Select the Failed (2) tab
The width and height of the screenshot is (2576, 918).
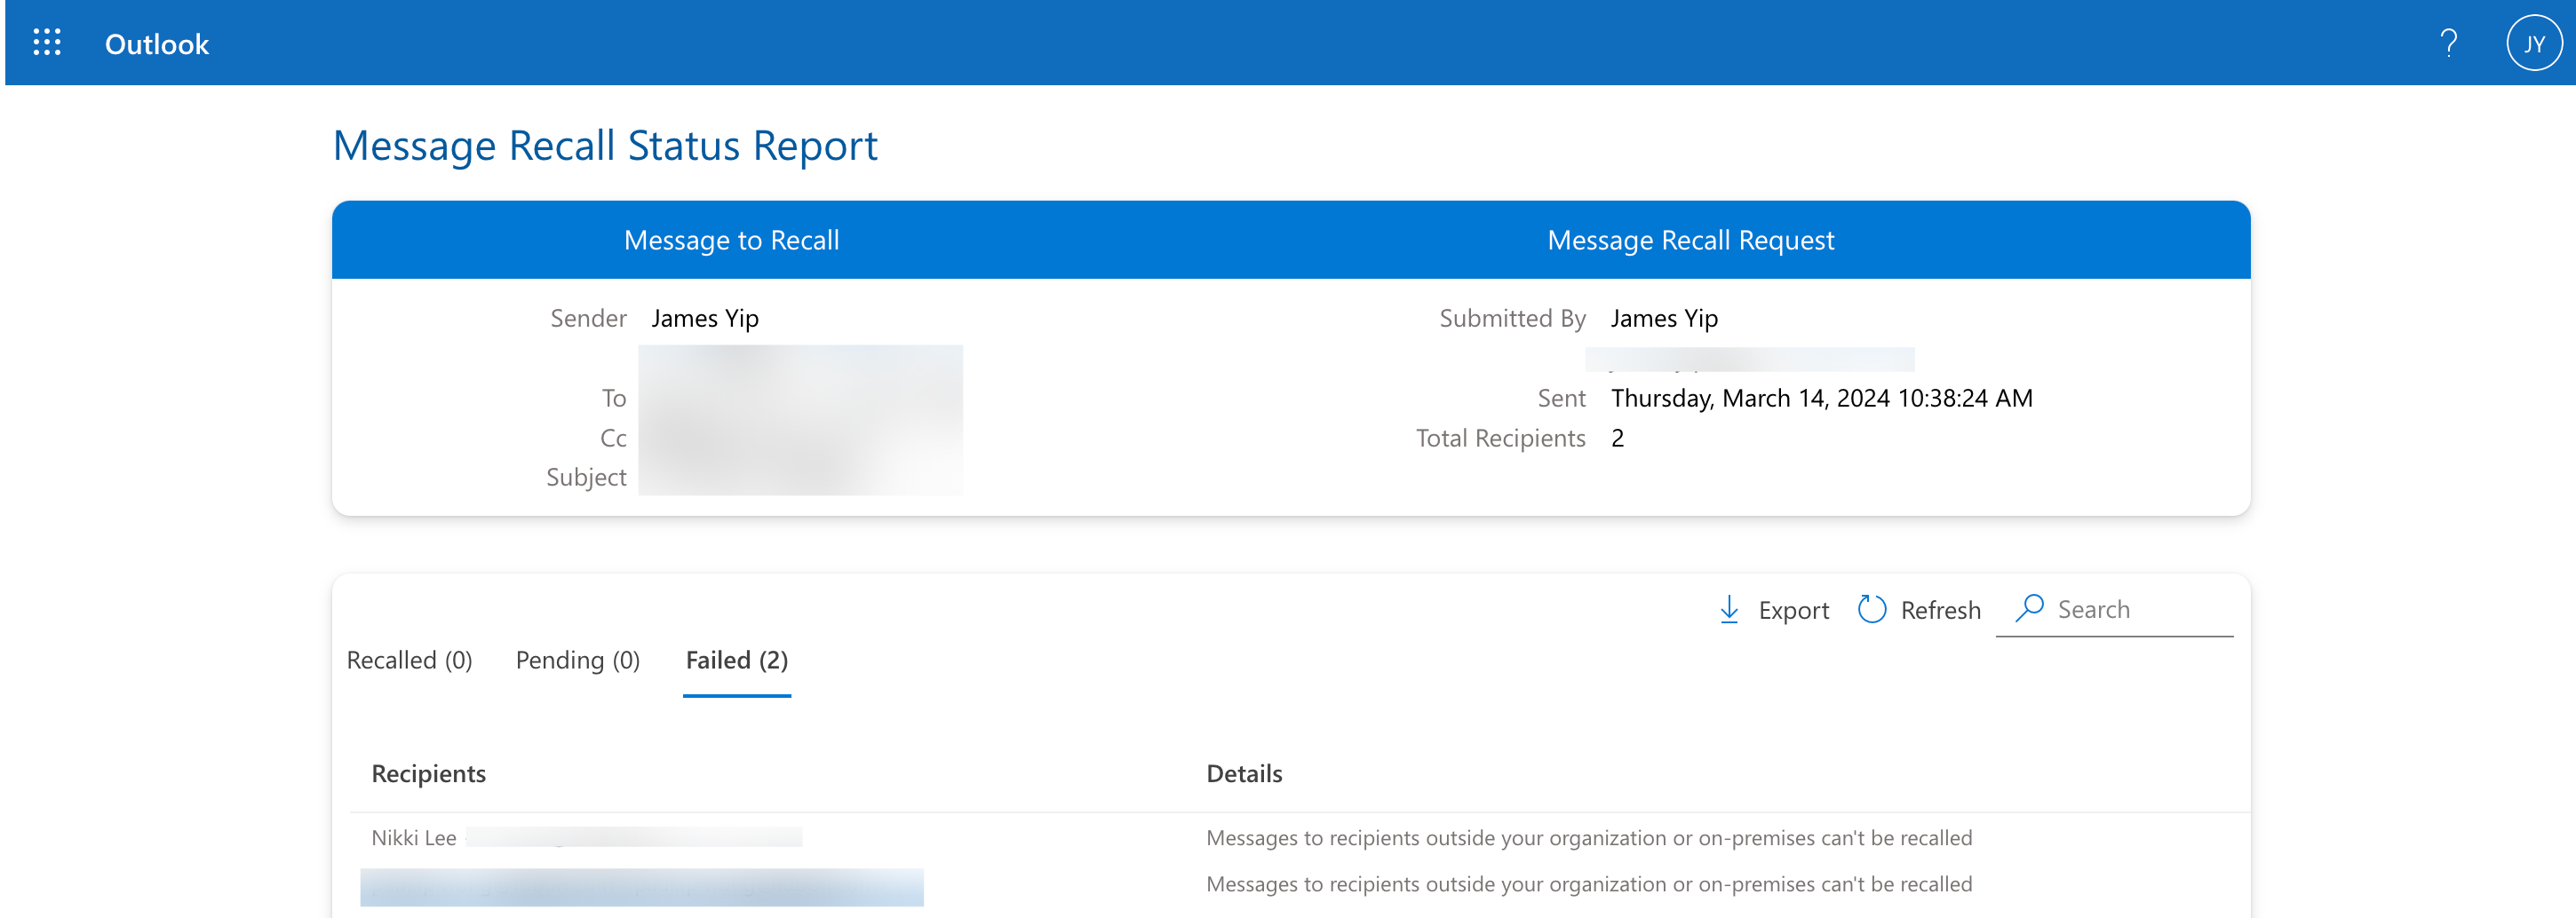(737, 660)
